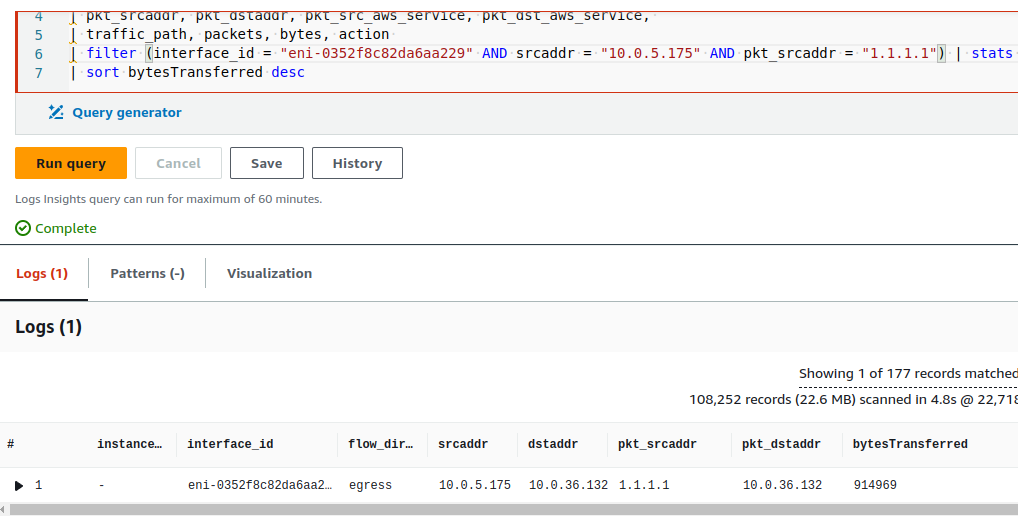
Task: Click the green Complete status check icon
Action: coord(23,228)
